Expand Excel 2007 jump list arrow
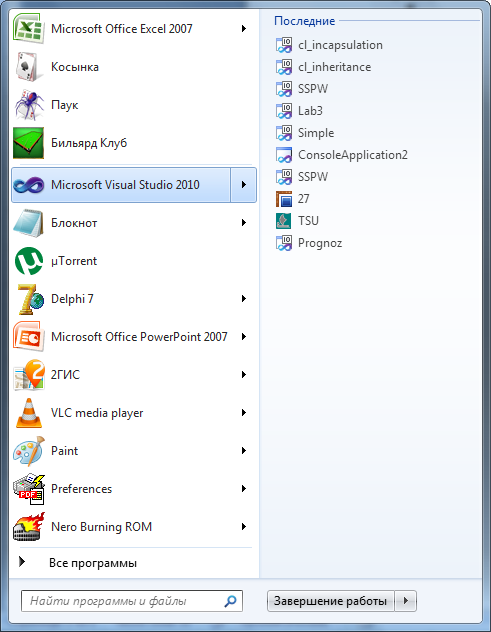The image size is (491, 632). point(243,29)
